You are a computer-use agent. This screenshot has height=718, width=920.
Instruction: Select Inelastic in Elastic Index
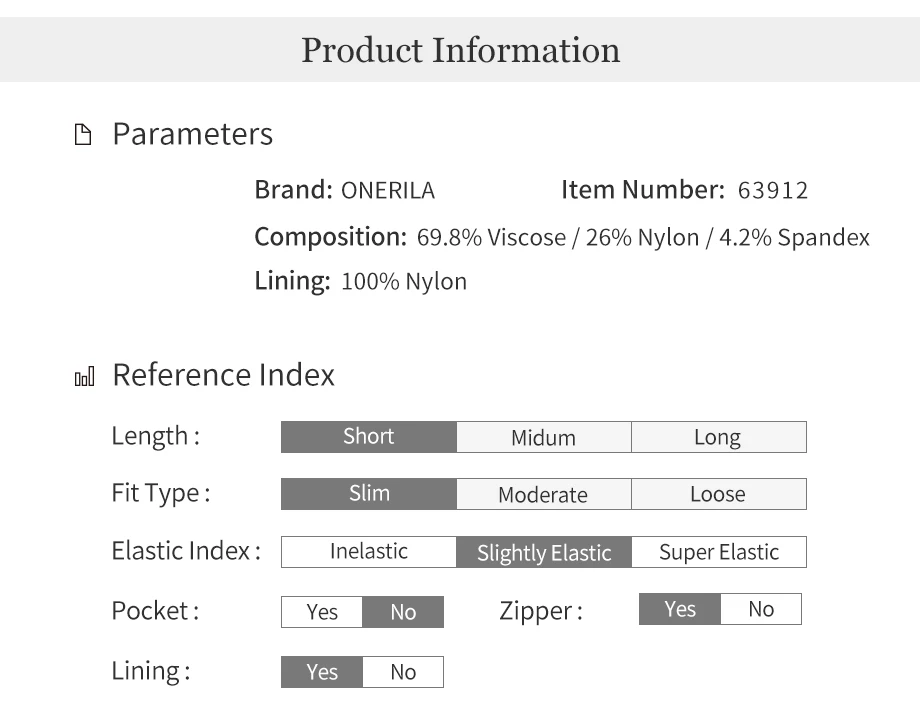pyautogui.click(x=368, y=552)
